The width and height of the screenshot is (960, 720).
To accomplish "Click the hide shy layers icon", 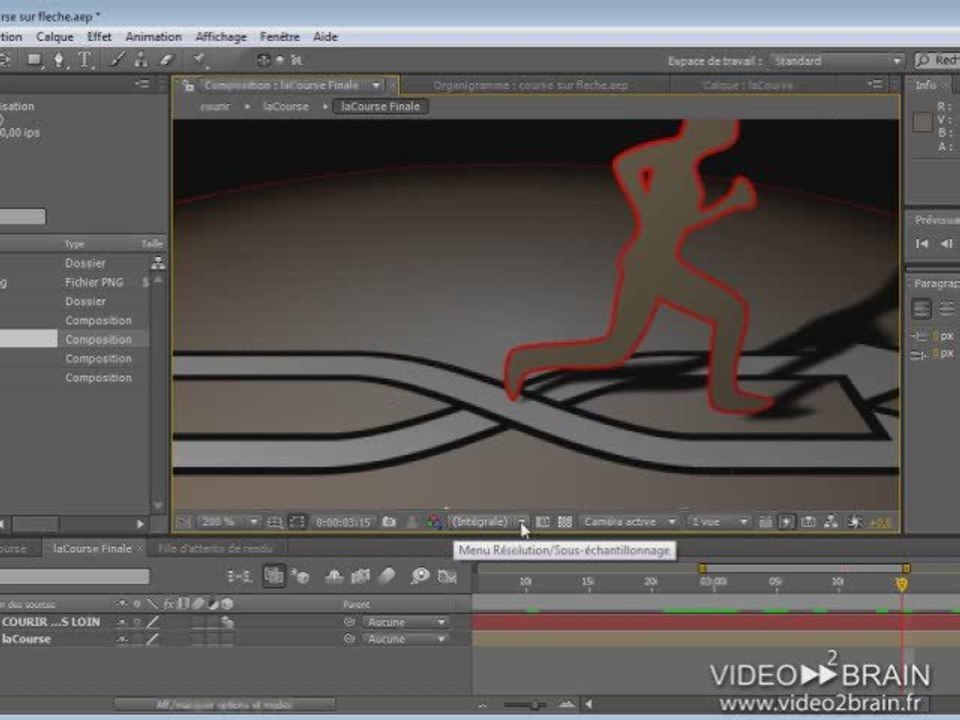I will point(334,576).
